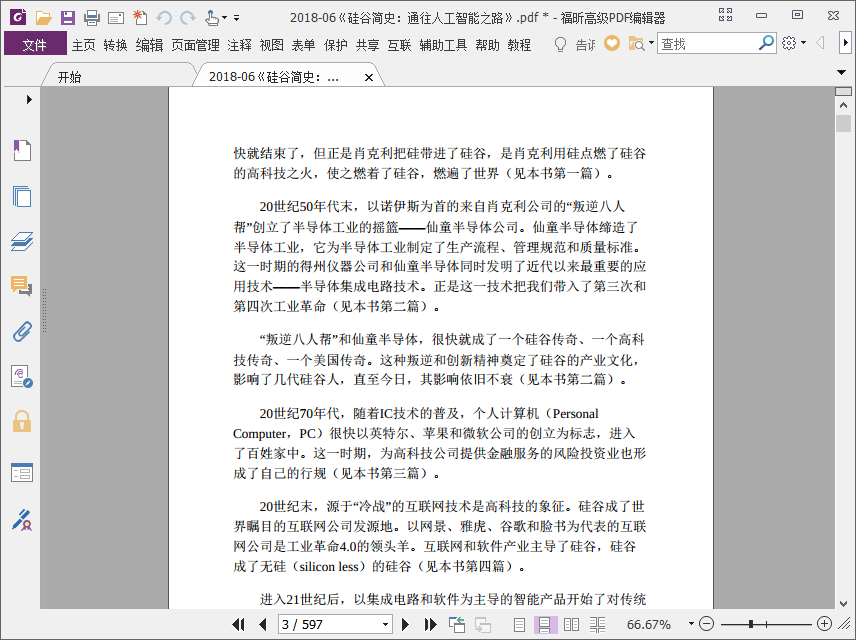Undo the last action
The width and height of the screenshot is (856, 640).
click(x=164, y=18)
